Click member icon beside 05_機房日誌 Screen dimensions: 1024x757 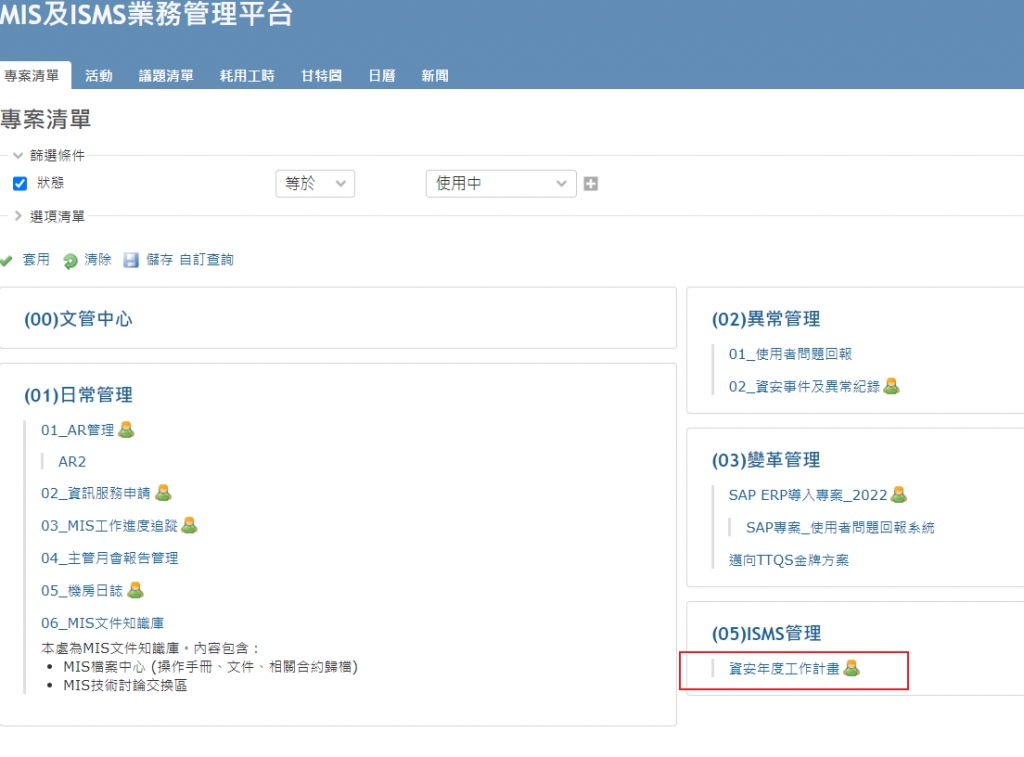[135, 590]
